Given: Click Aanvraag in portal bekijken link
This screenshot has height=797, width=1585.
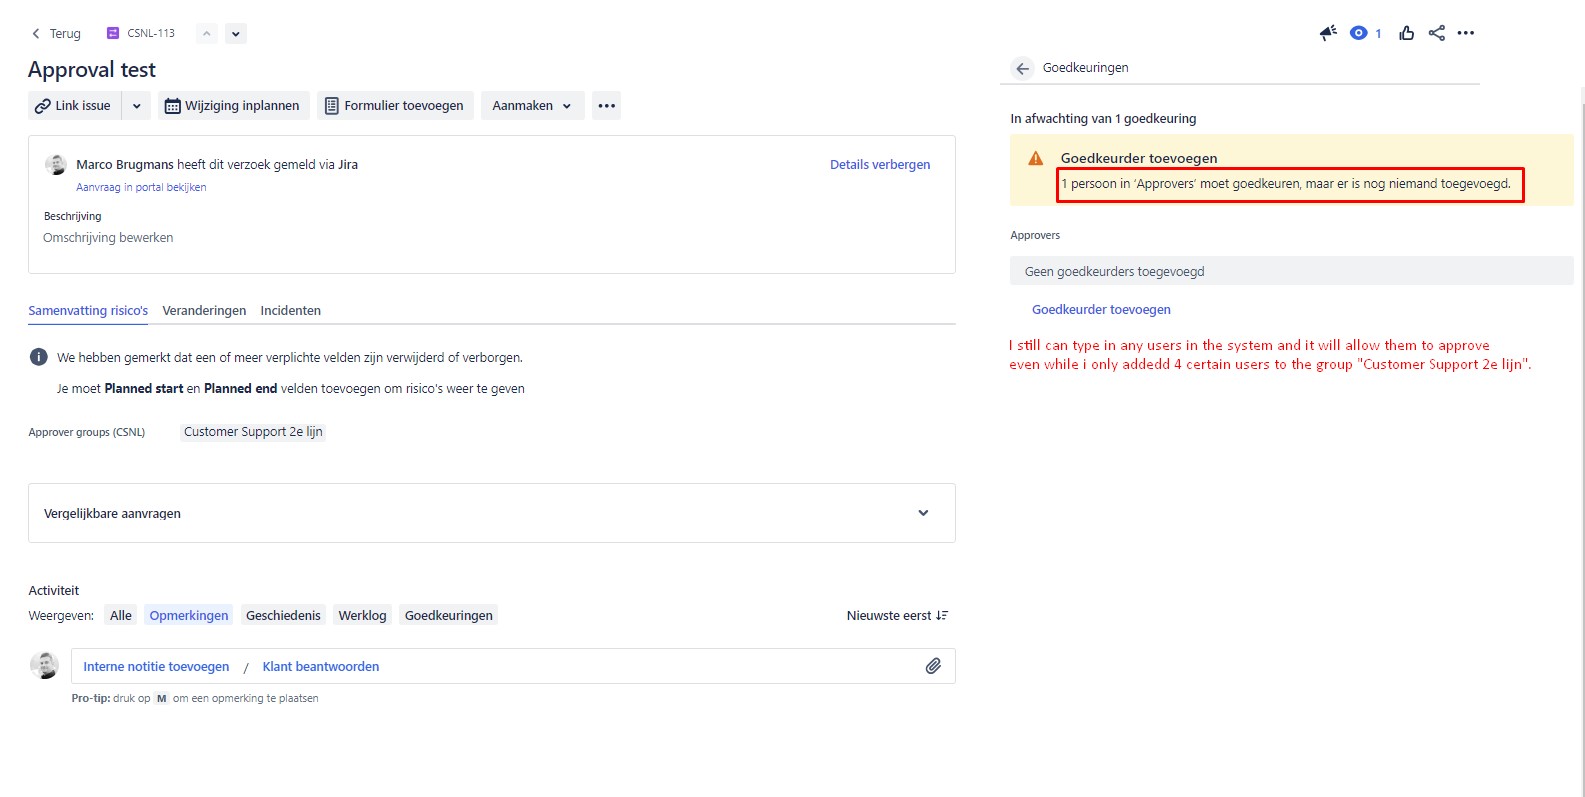Looking at the screenshot, I should [141, 187].
